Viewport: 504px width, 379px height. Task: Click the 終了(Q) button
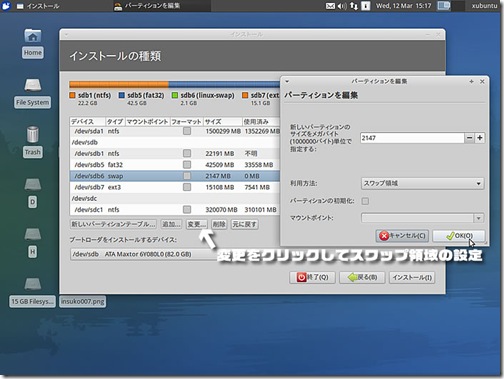coord(312,277)
